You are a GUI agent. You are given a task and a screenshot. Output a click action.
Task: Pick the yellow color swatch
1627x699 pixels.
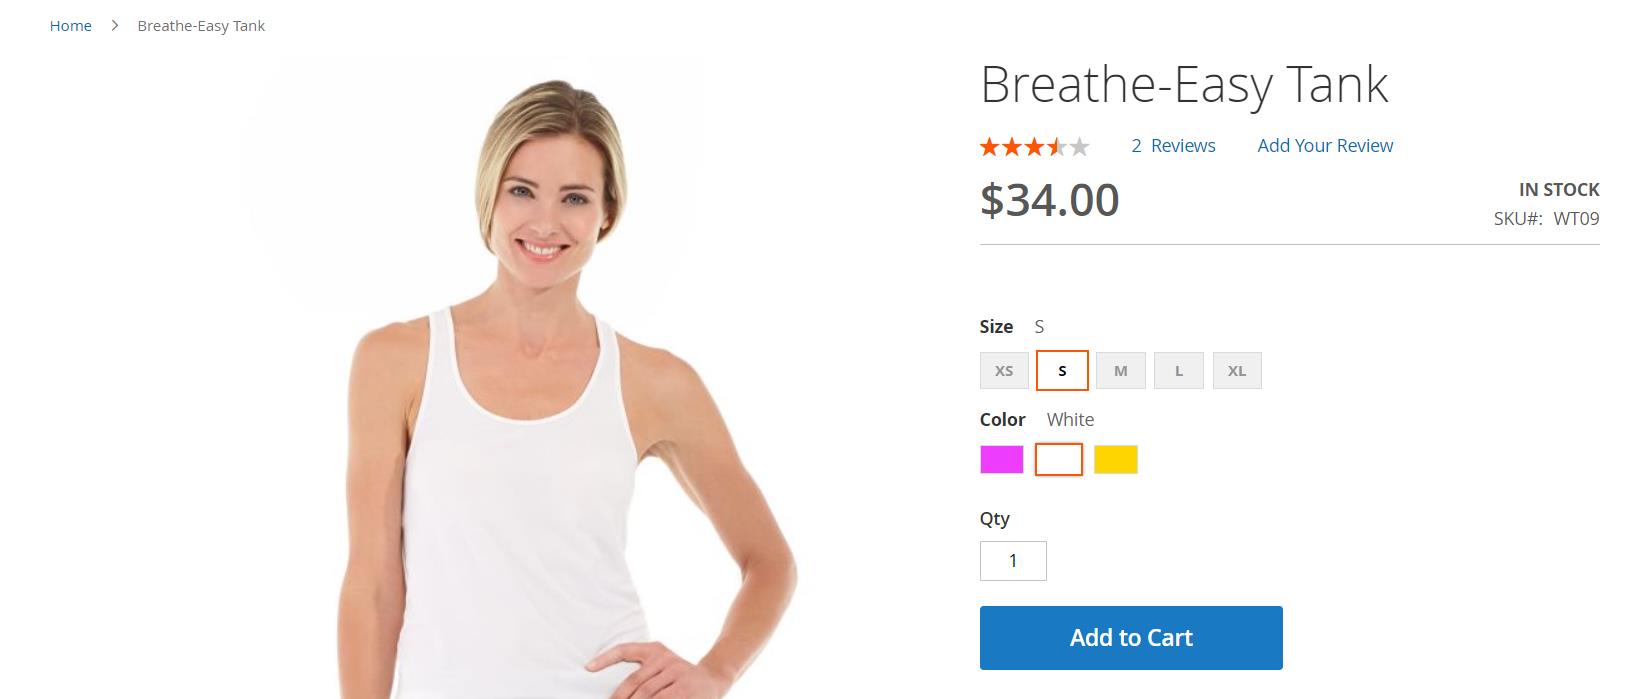tap(1116, 460)
